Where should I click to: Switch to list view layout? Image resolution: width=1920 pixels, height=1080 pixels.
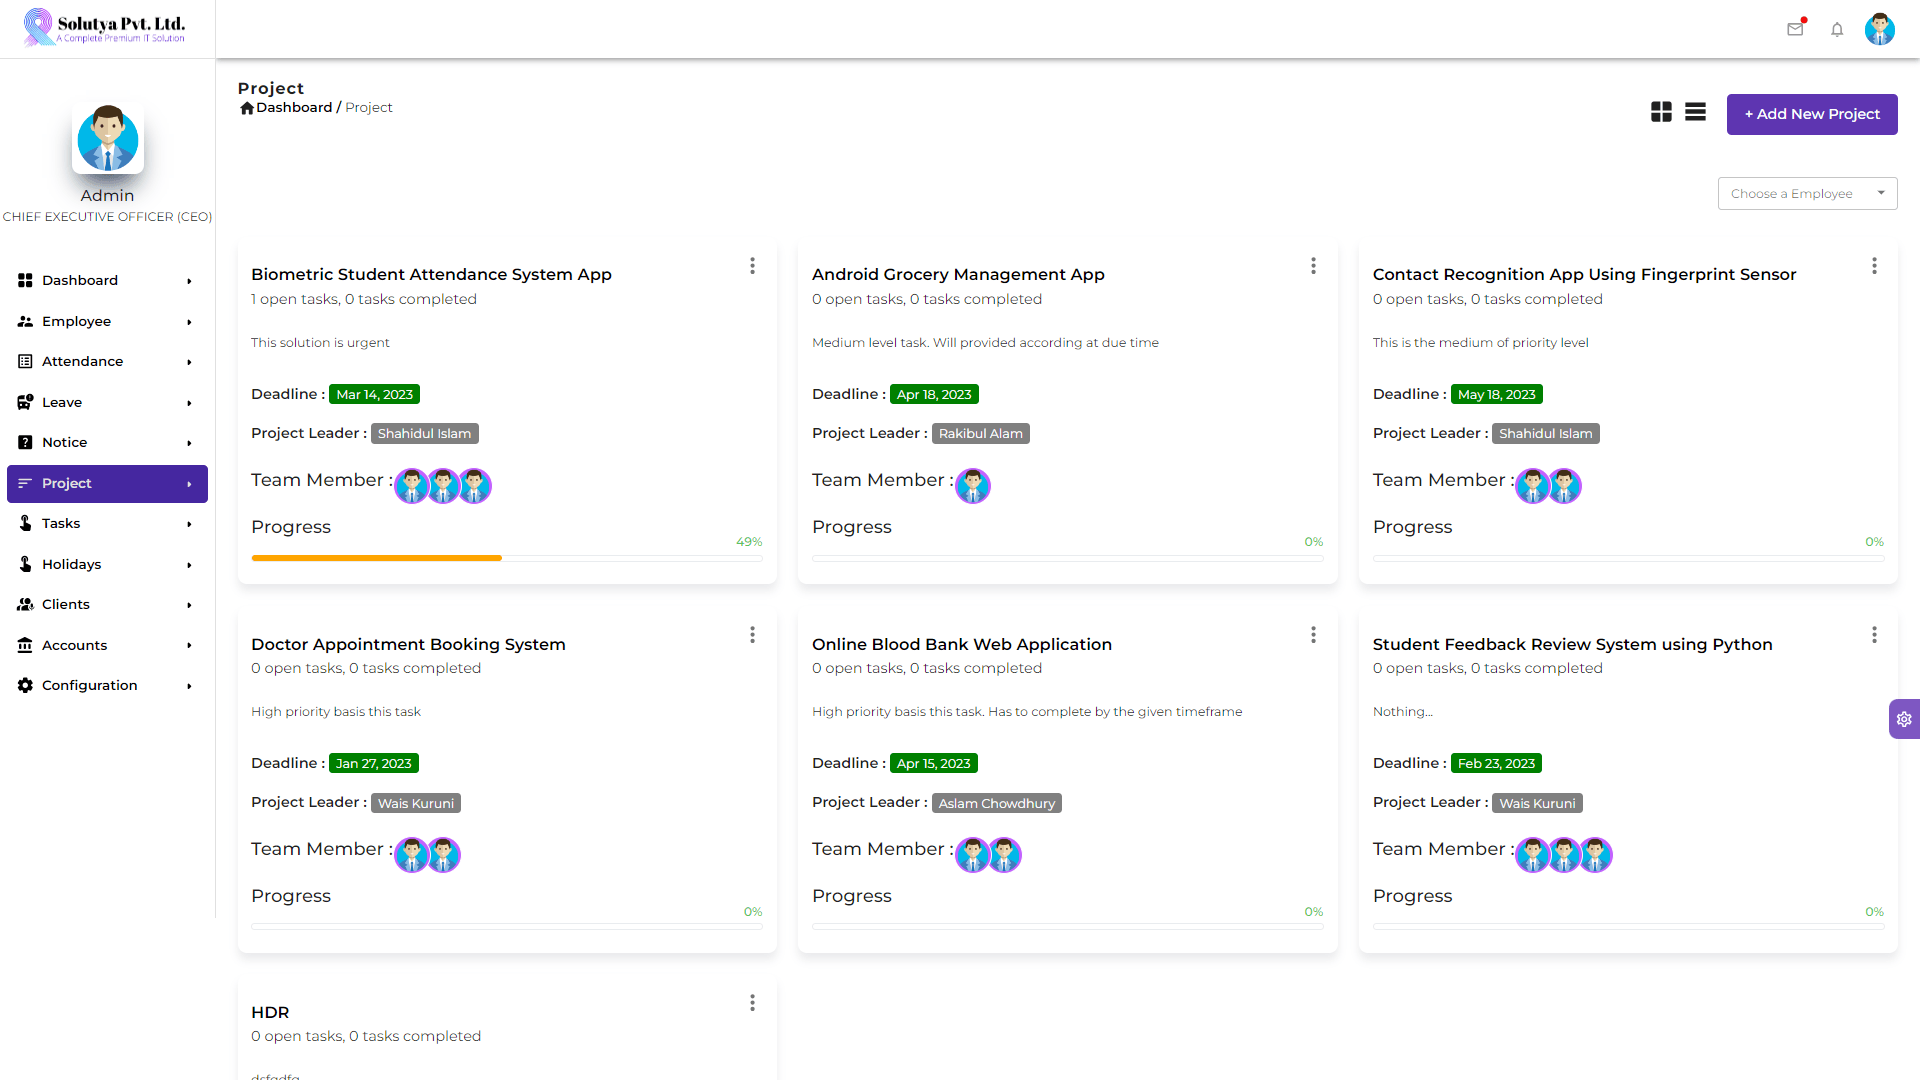(1695, 112)
